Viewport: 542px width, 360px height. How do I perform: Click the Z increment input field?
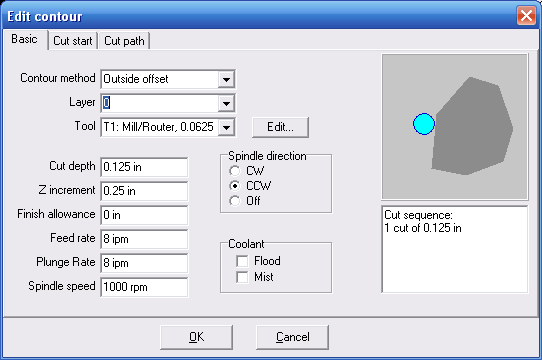click(x=144, y=191)
